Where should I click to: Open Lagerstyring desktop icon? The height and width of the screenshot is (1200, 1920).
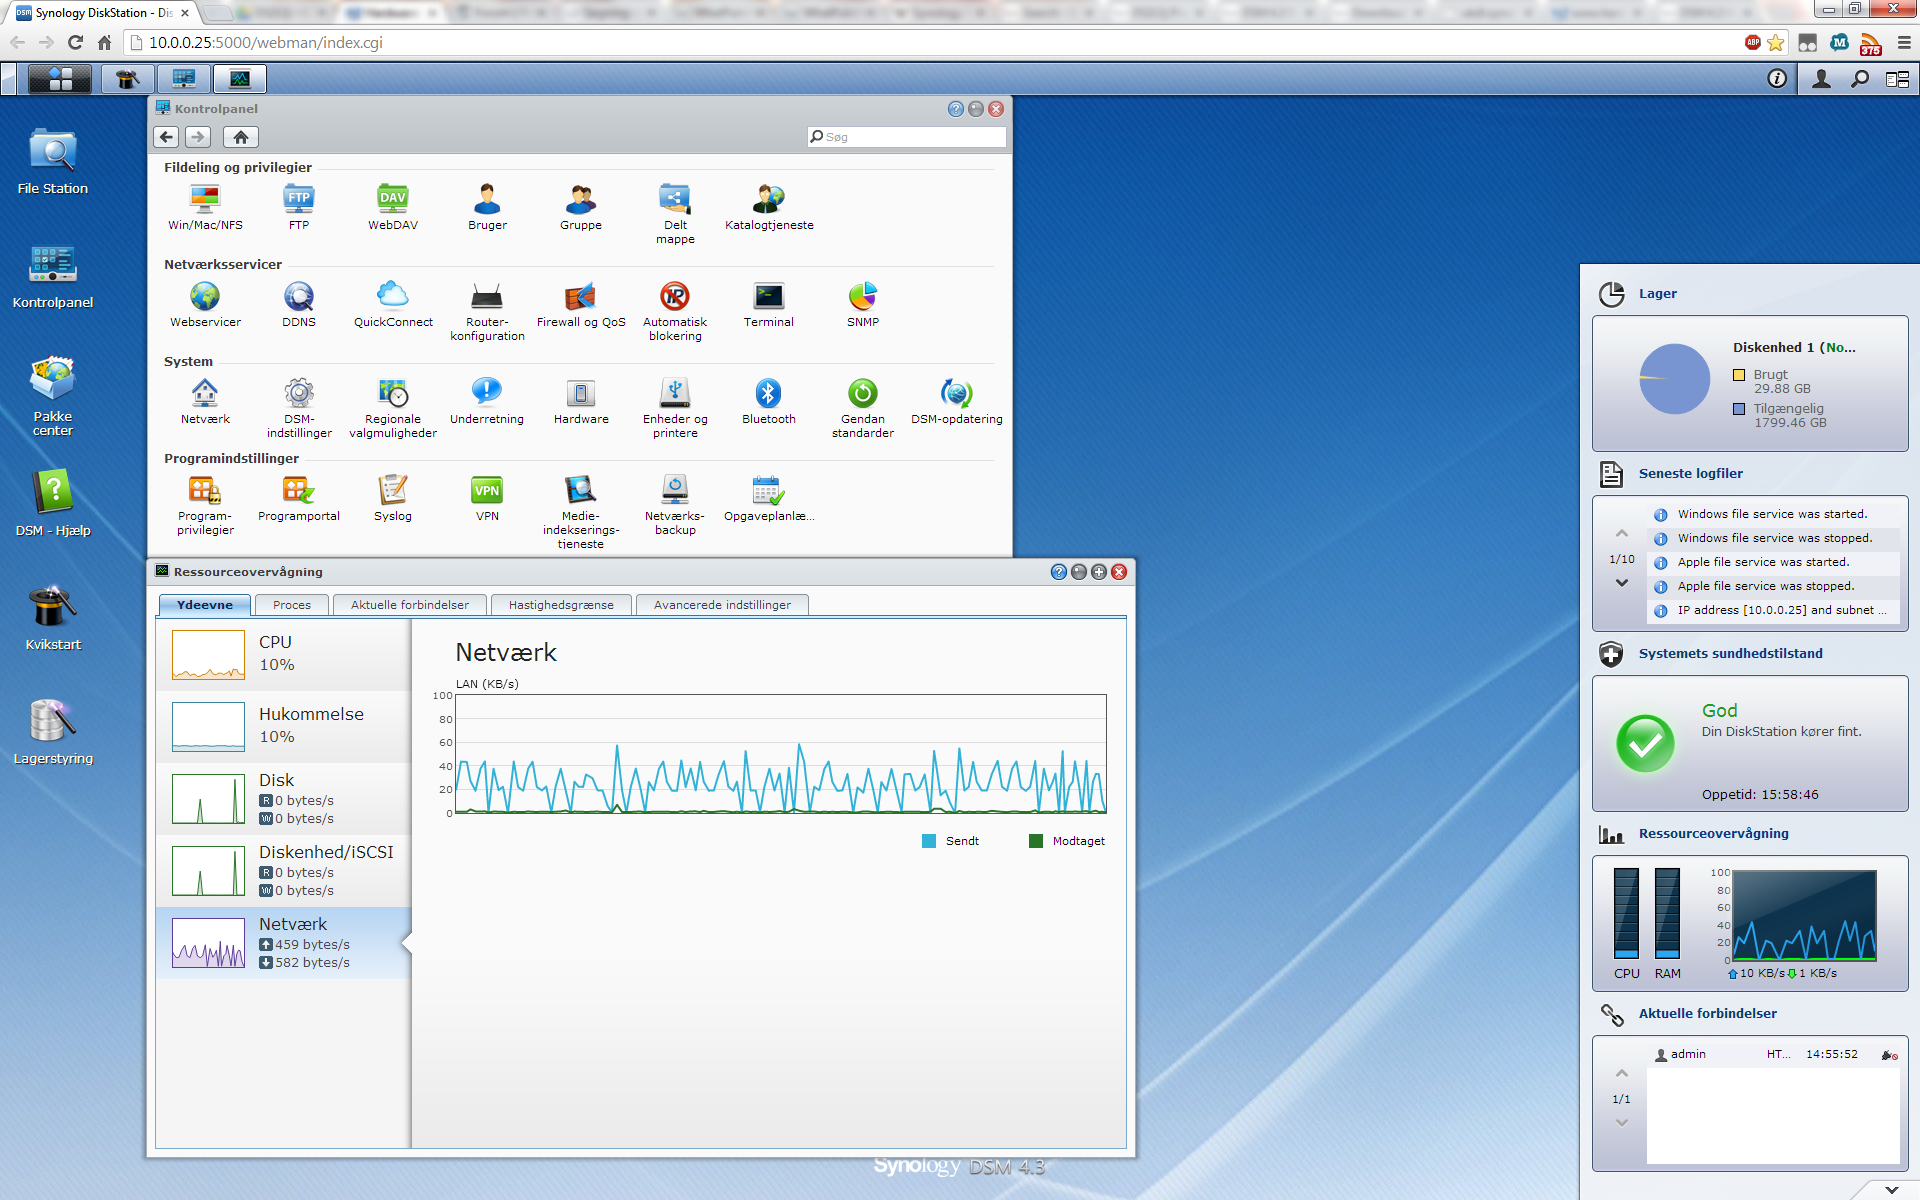tap(53, 730)
